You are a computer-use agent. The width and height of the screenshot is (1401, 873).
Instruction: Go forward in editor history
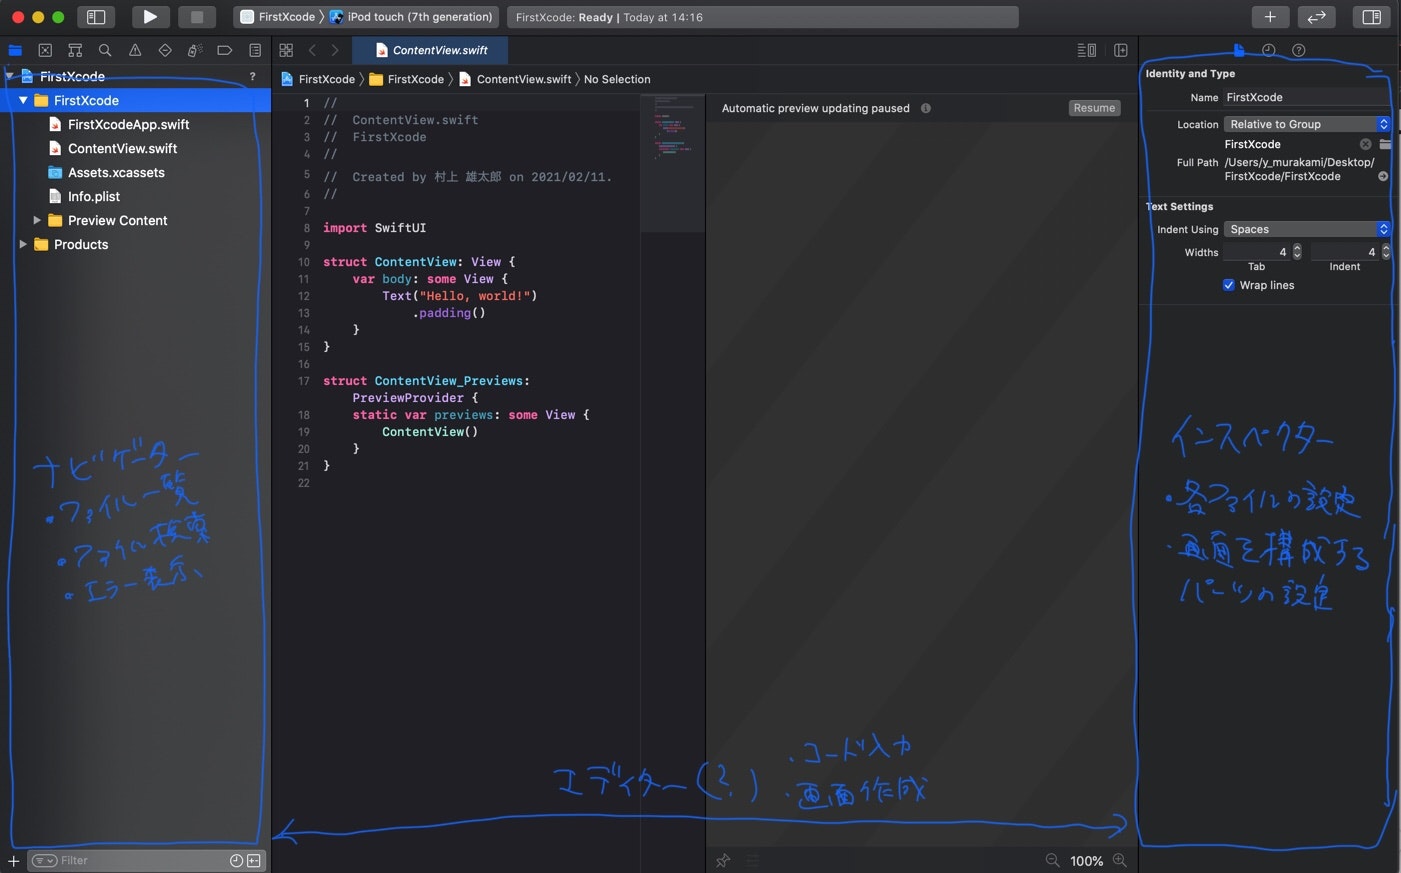click(x=335, y=50)
